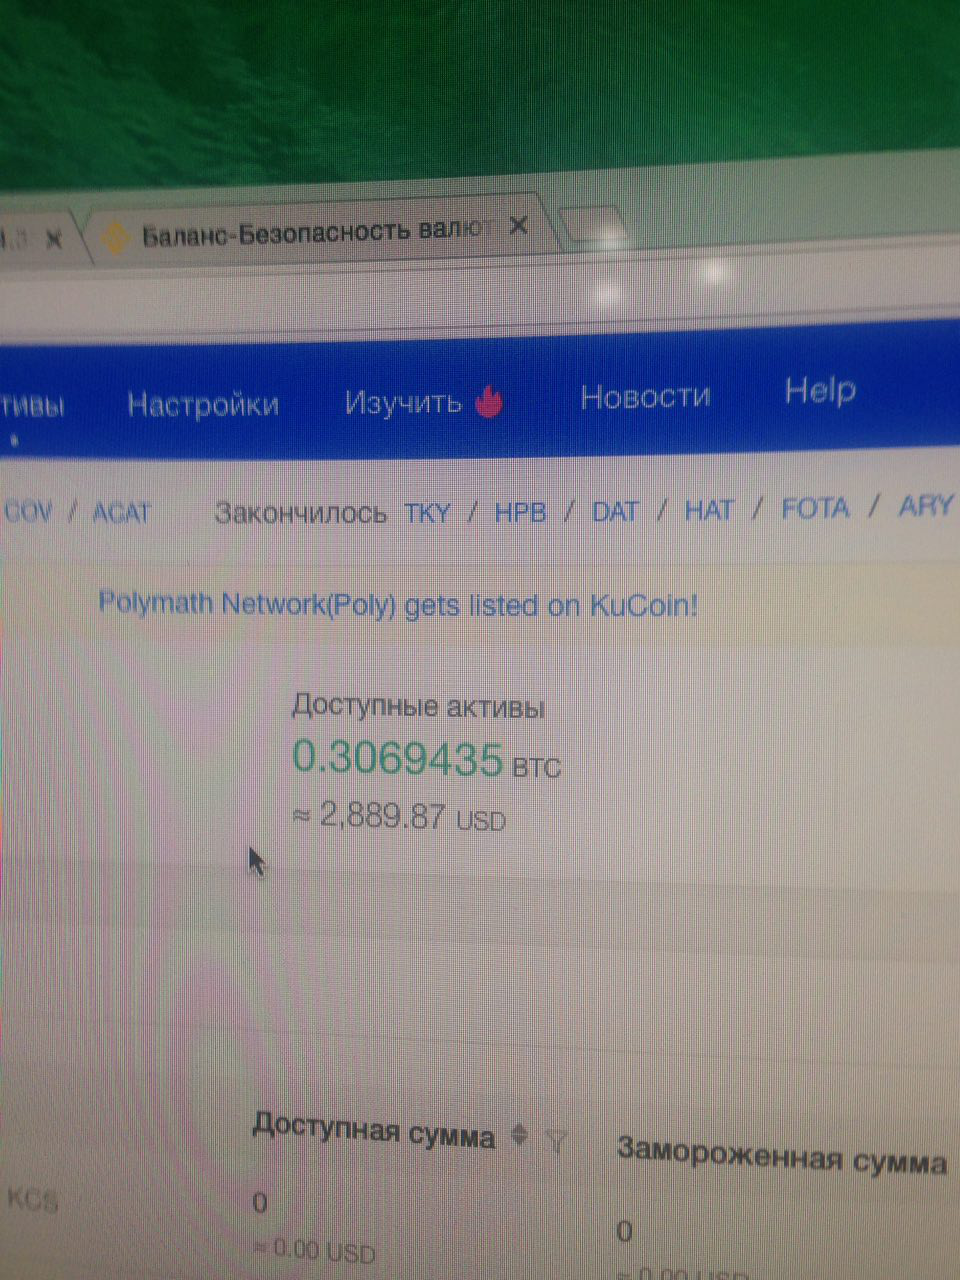Screen dimensions: 960x1280
Task: Click the 0.3069435 BTC balance value
Action: pos(426,759)
